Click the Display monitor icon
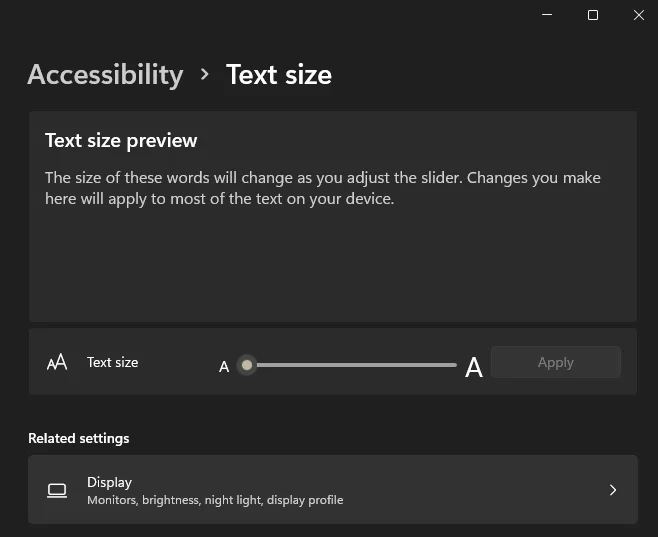 point(57,490)
